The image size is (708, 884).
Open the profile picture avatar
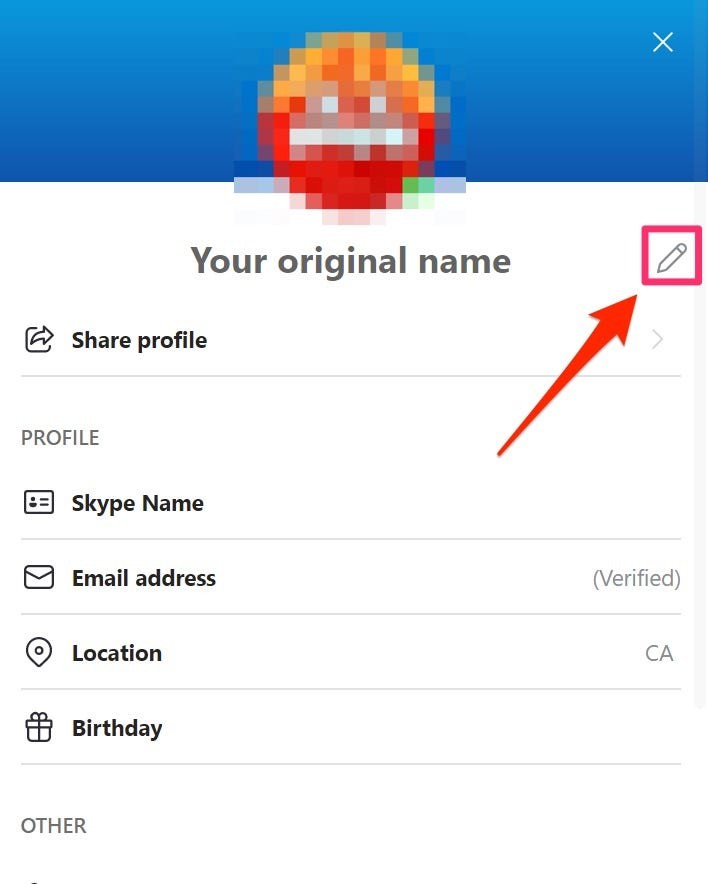(x=350, y=120)
